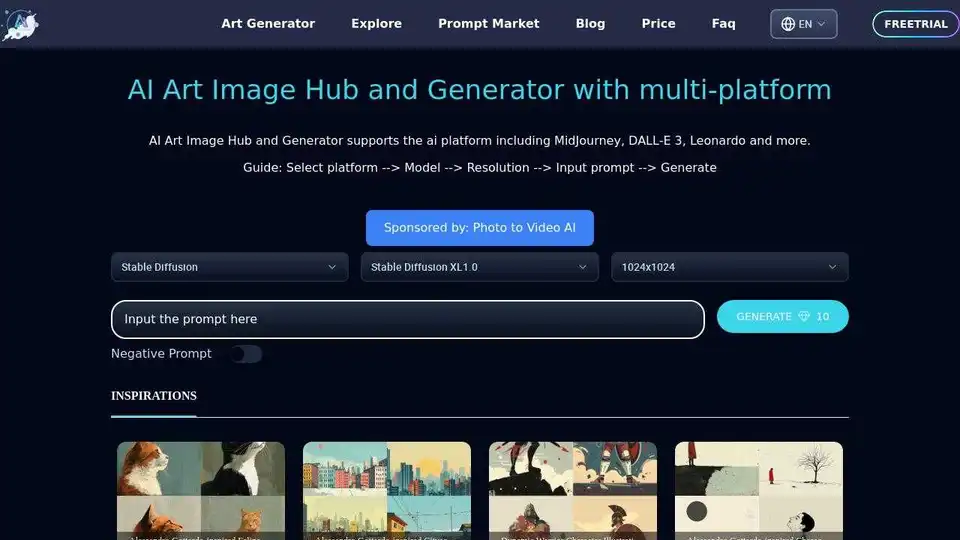This screenshot has height=540, width=960.
Task: Open the Price page
Action: [x=658, y=24]
